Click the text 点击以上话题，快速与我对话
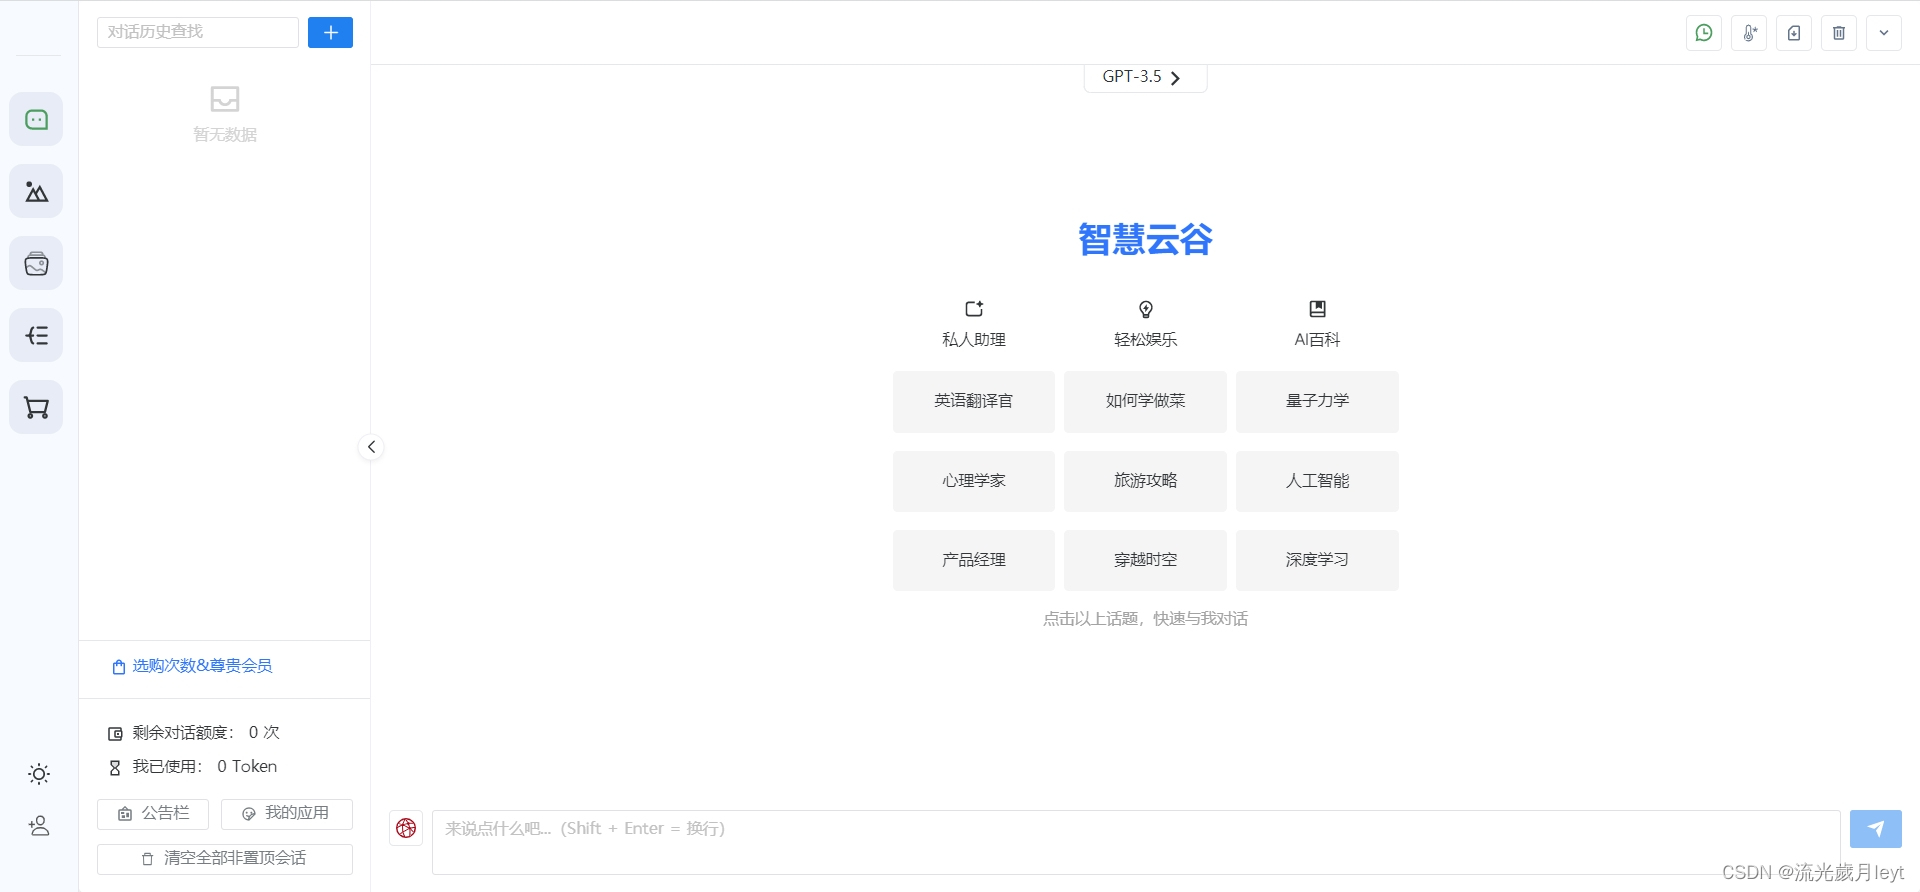This screenshot has height=892, width=1920. coord(1145,619)
